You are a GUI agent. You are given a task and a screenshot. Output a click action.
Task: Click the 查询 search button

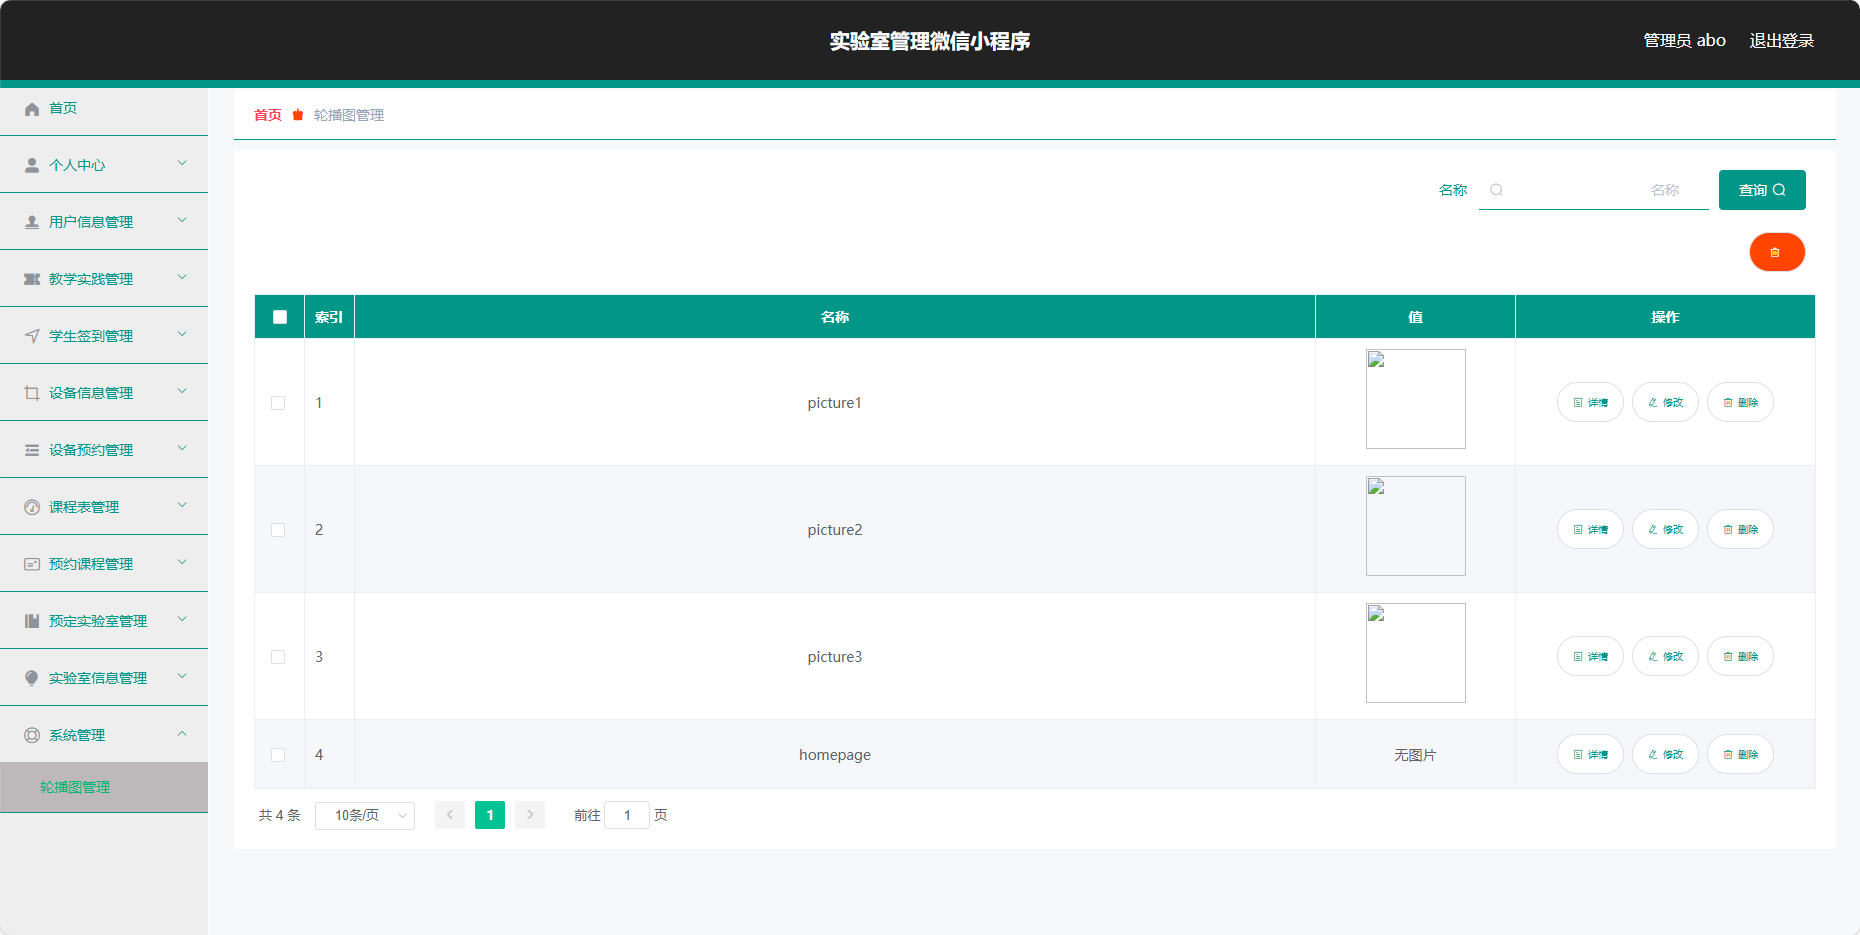coord(1762,190)
